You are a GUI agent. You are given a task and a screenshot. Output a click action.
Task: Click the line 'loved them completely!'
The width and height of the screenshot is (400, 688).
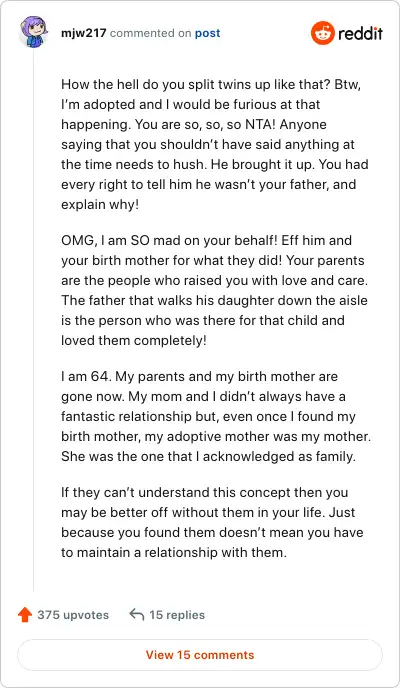point(134,340)
